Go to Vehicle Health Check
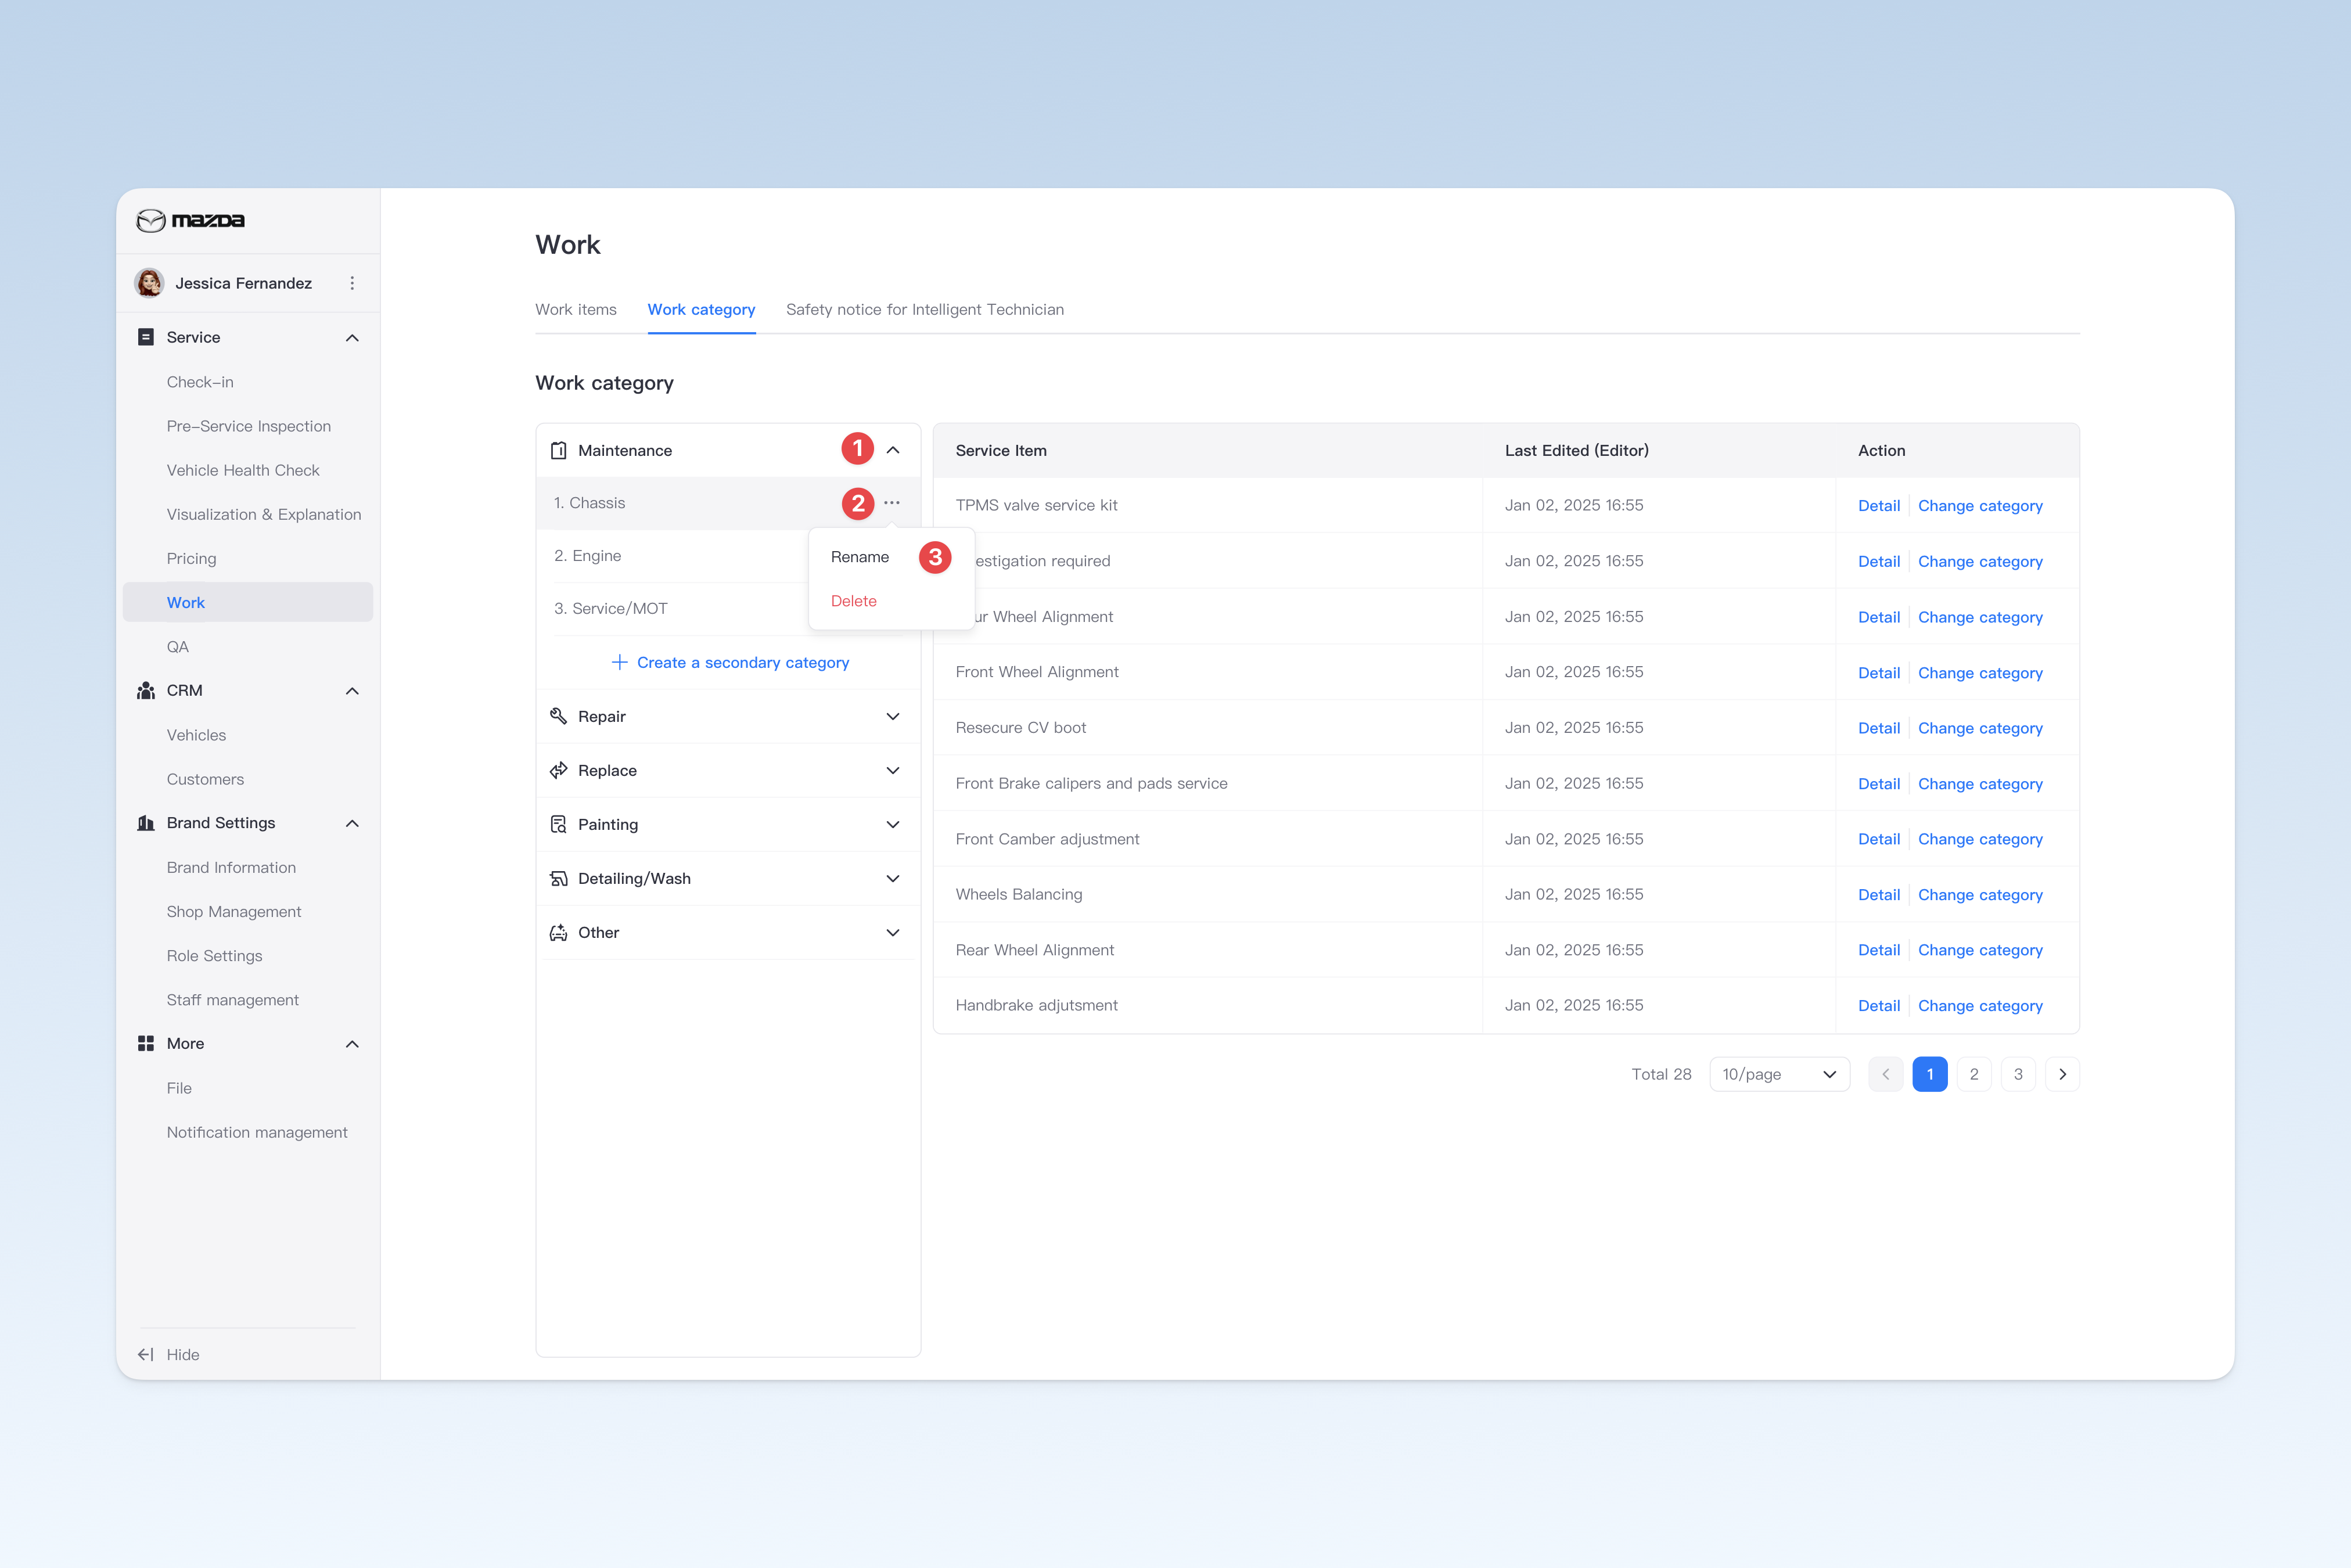 (243, 470)
